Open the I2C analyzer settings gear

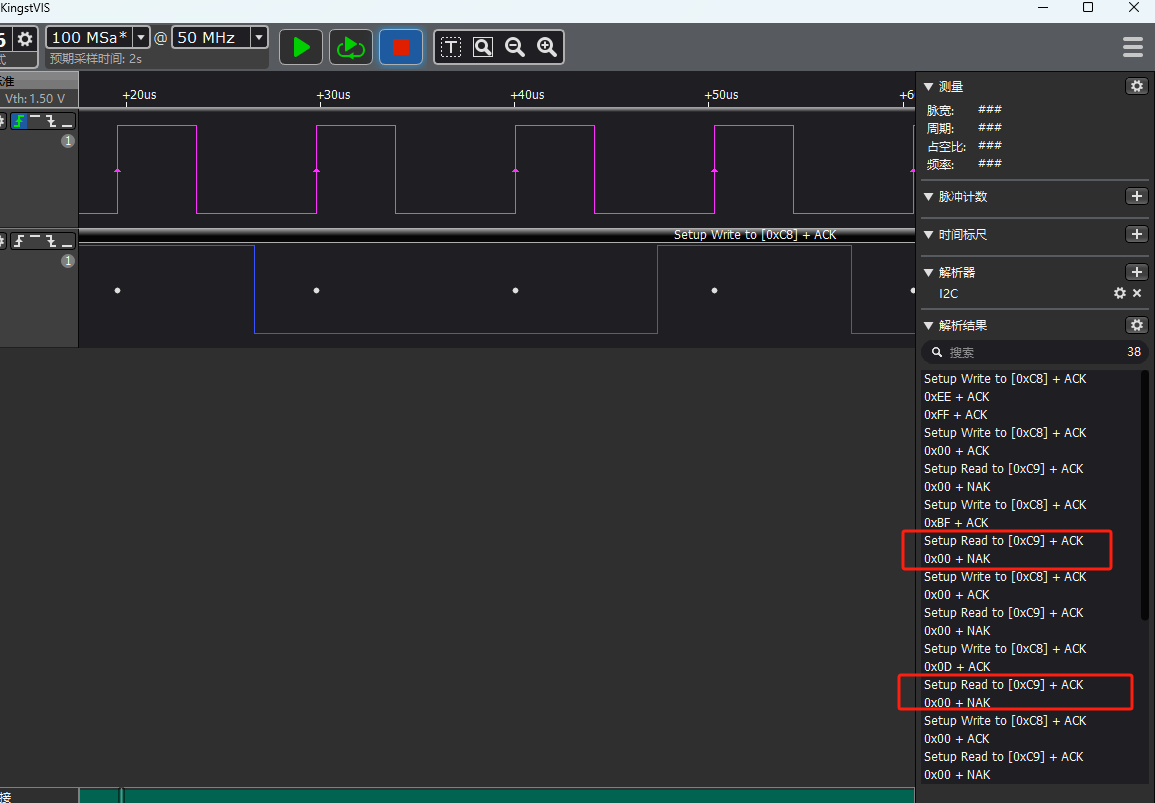1120,293
